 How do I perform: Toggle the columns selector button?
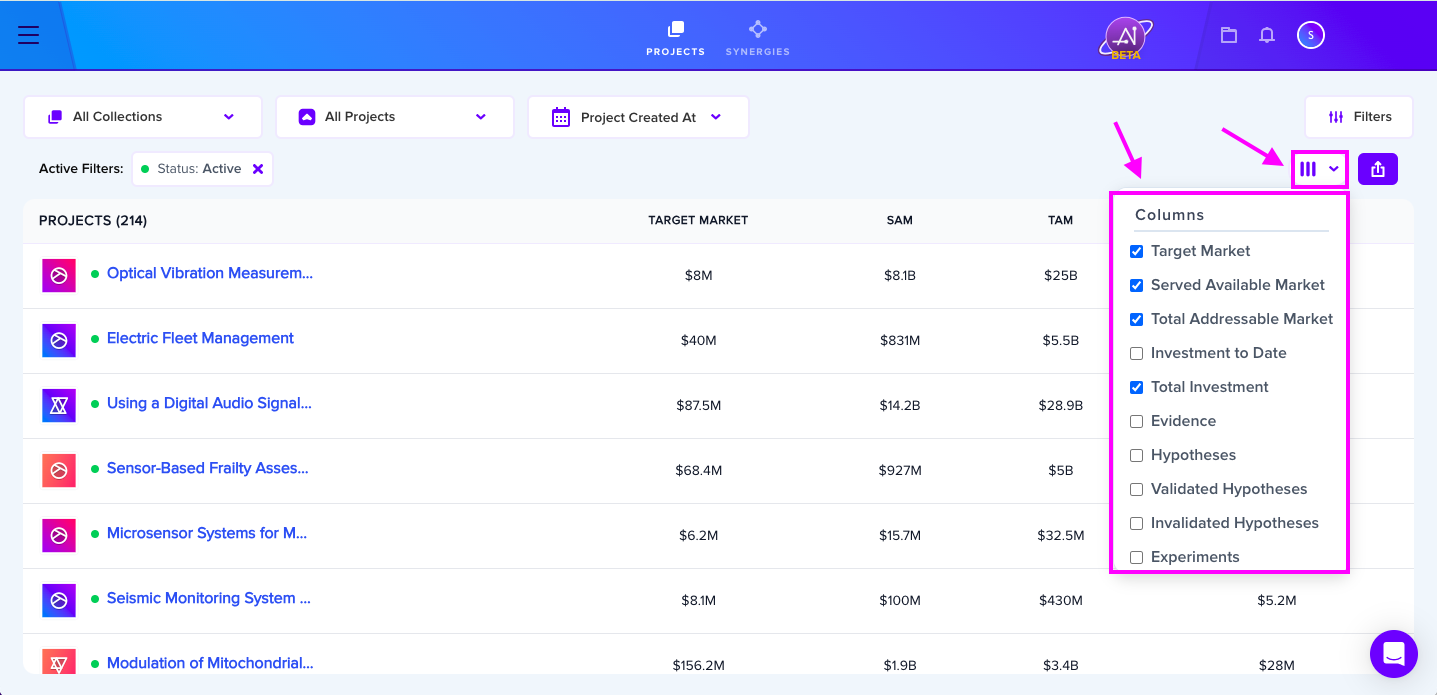(1319, 169)
